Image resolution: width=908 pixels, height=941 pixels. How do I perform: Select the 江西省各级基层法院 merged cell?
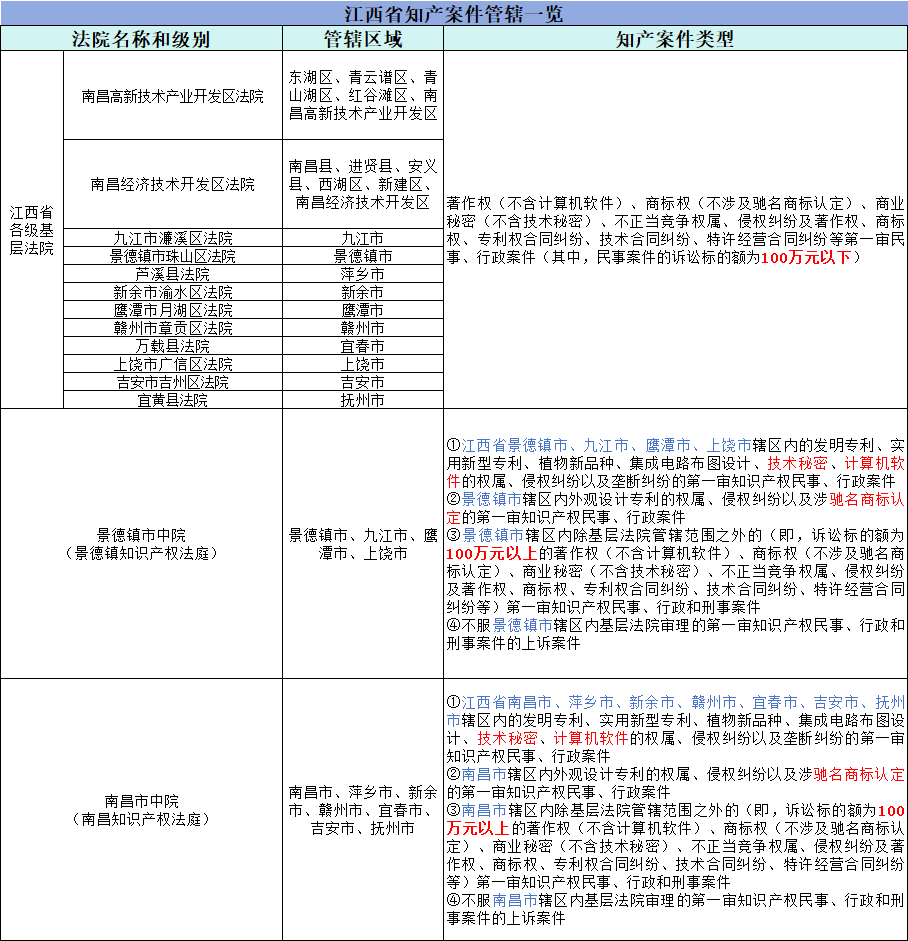click(x=32, y=230)
